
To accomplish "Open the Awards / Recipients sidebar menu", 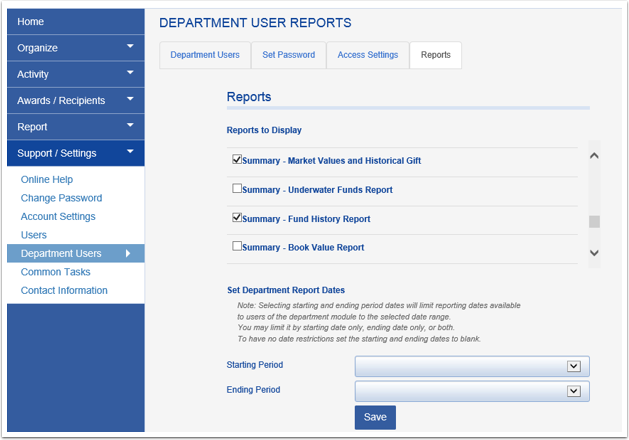I will [x=76, y=100].
